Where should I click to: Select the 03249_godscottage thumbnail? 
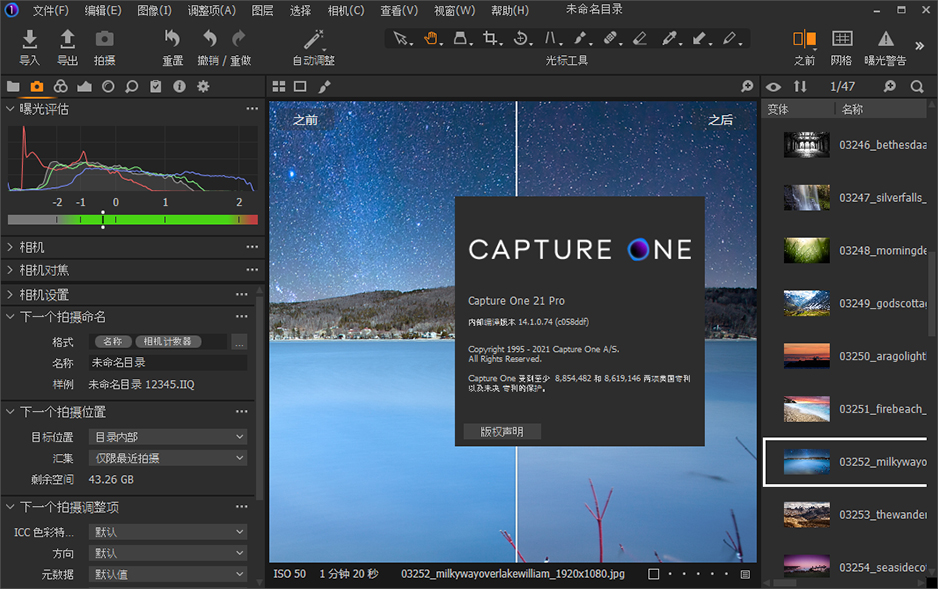[x=806, y=303]
